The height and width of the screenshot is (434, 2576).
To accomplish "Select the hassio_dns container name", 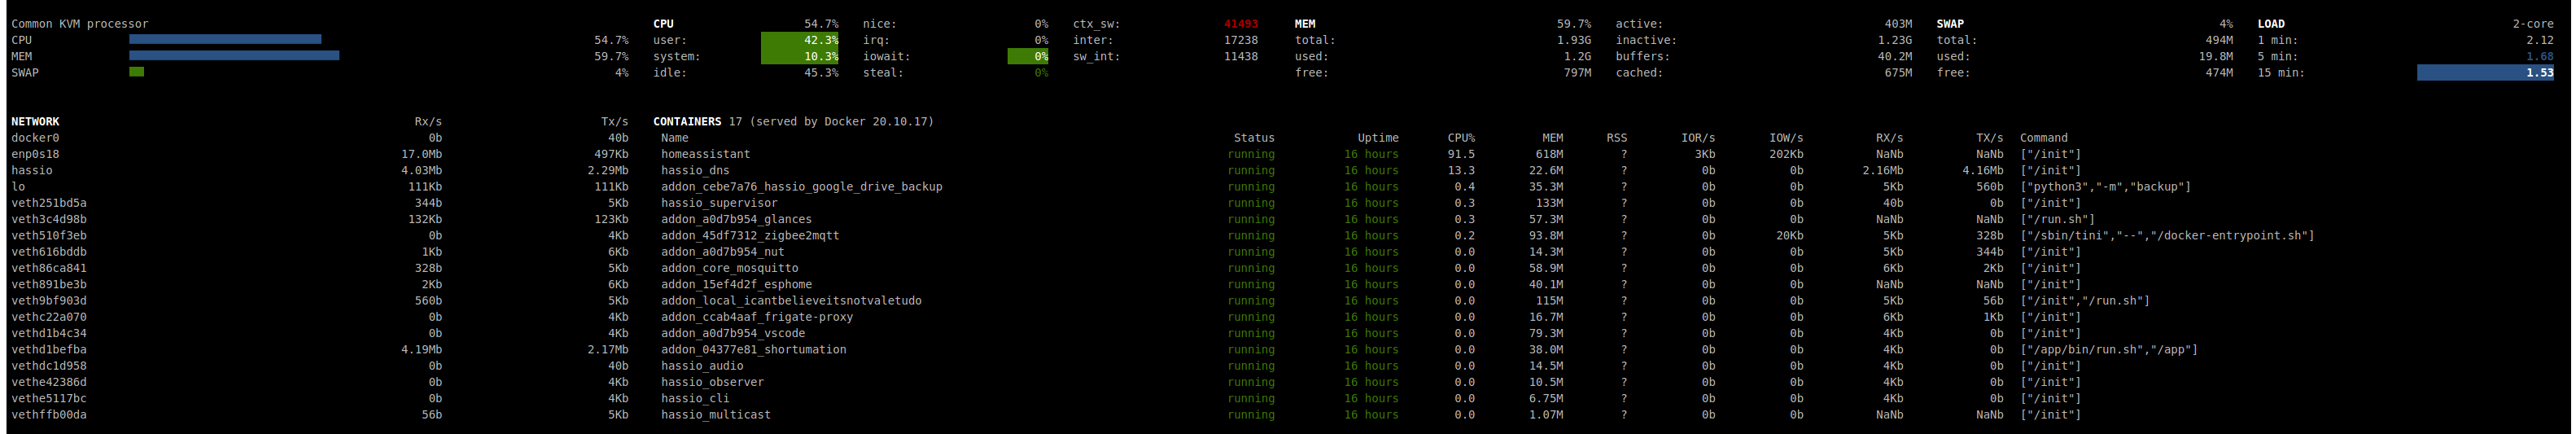I will (695, 171).
